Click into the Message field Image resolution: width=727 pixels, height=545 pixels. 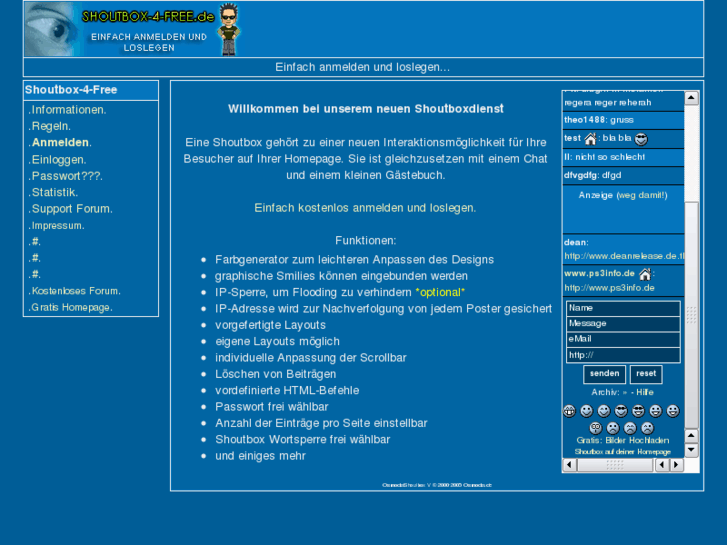click(623, 324)
